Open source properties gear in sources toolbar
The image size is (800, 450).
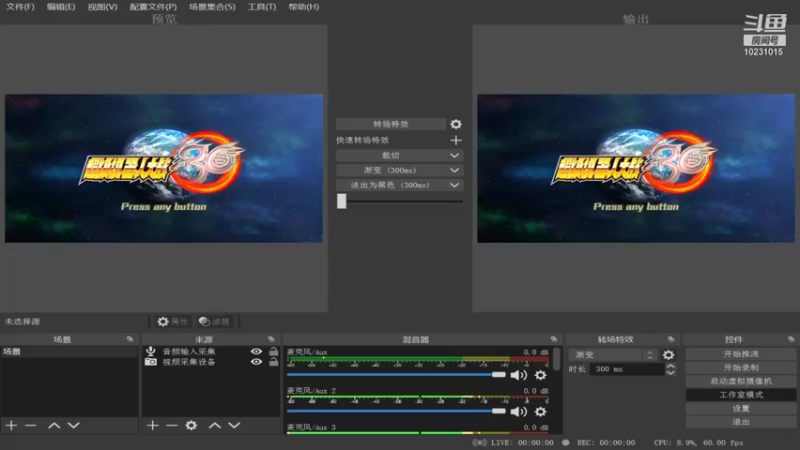point(191,425)
